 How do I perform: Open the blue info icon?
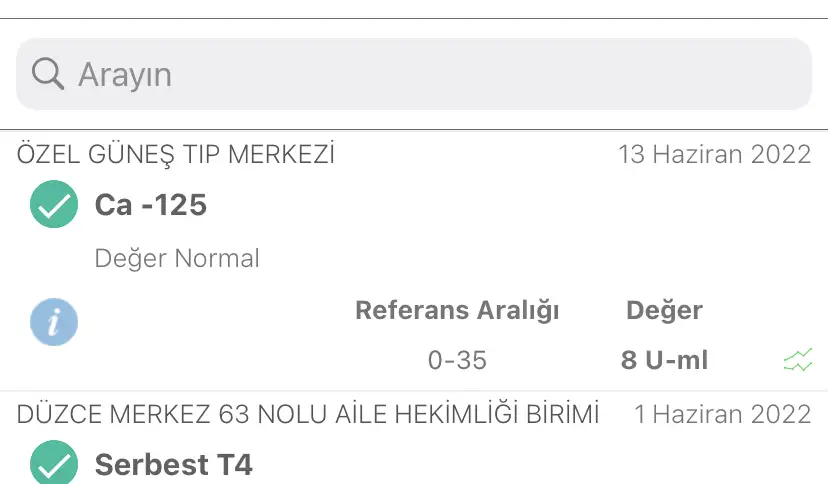click(54, 321)
